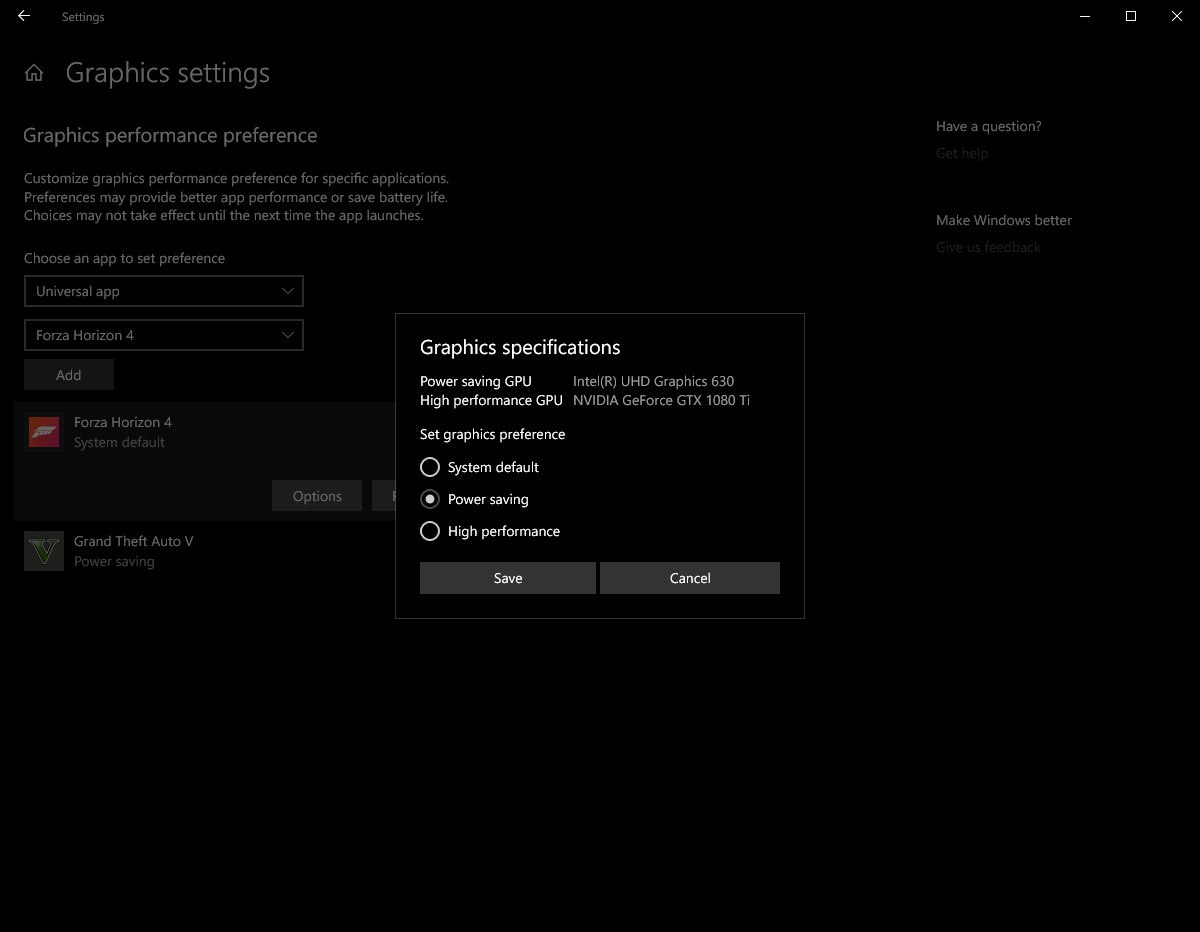Image resolution: width=1200 pixels, height=932 pixels.
Task: Select the Grand Theft Auto V list entry
Action: point(134,541)
